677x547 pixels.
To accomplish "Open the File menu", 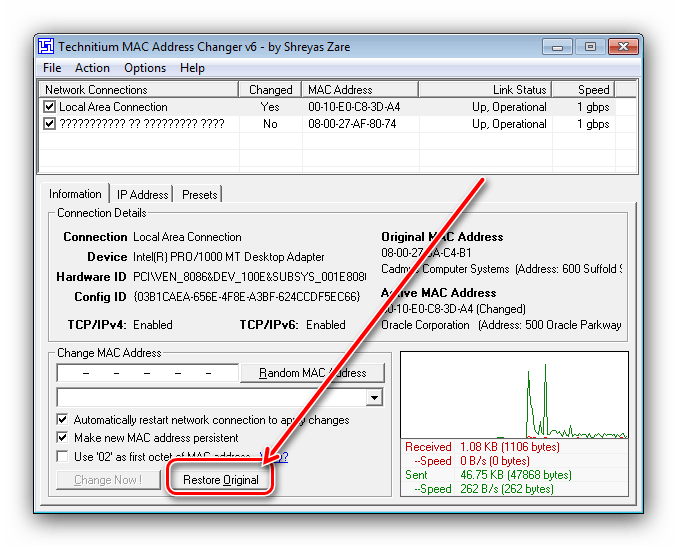I will click(x=52, y=68).
